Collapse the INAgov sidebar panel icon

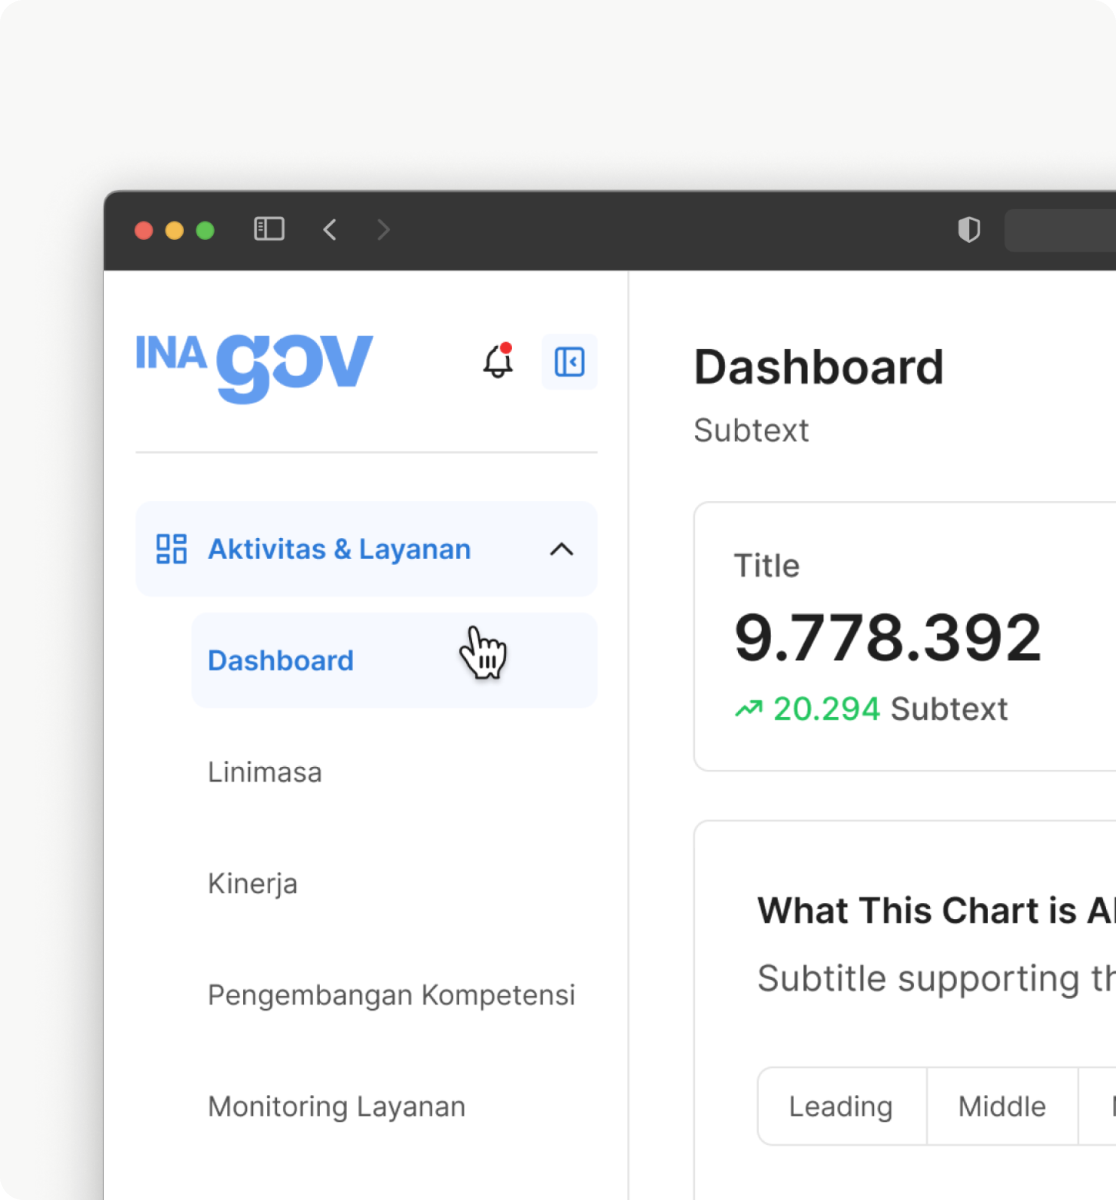(569, 361)
